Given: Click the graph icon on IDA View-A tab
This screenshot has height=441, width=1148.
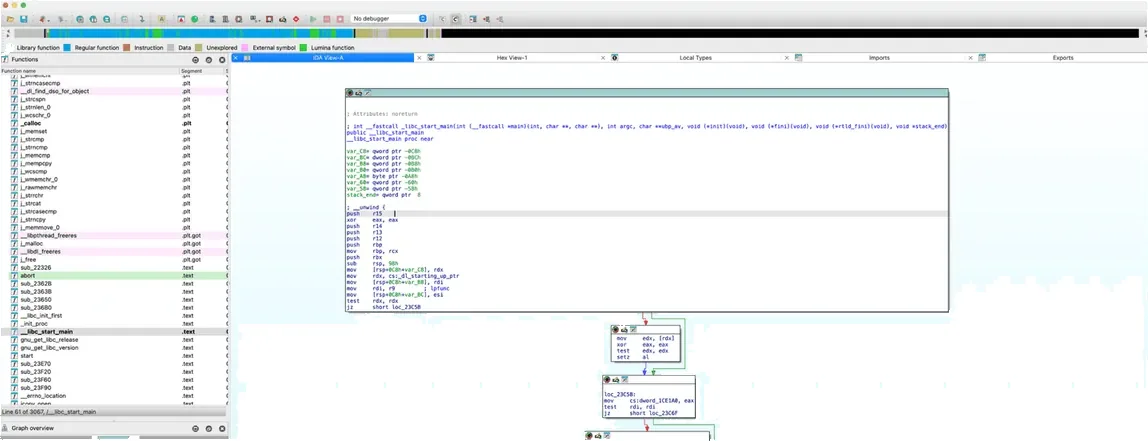Looking at the screenshot, I should click(247, 57).
